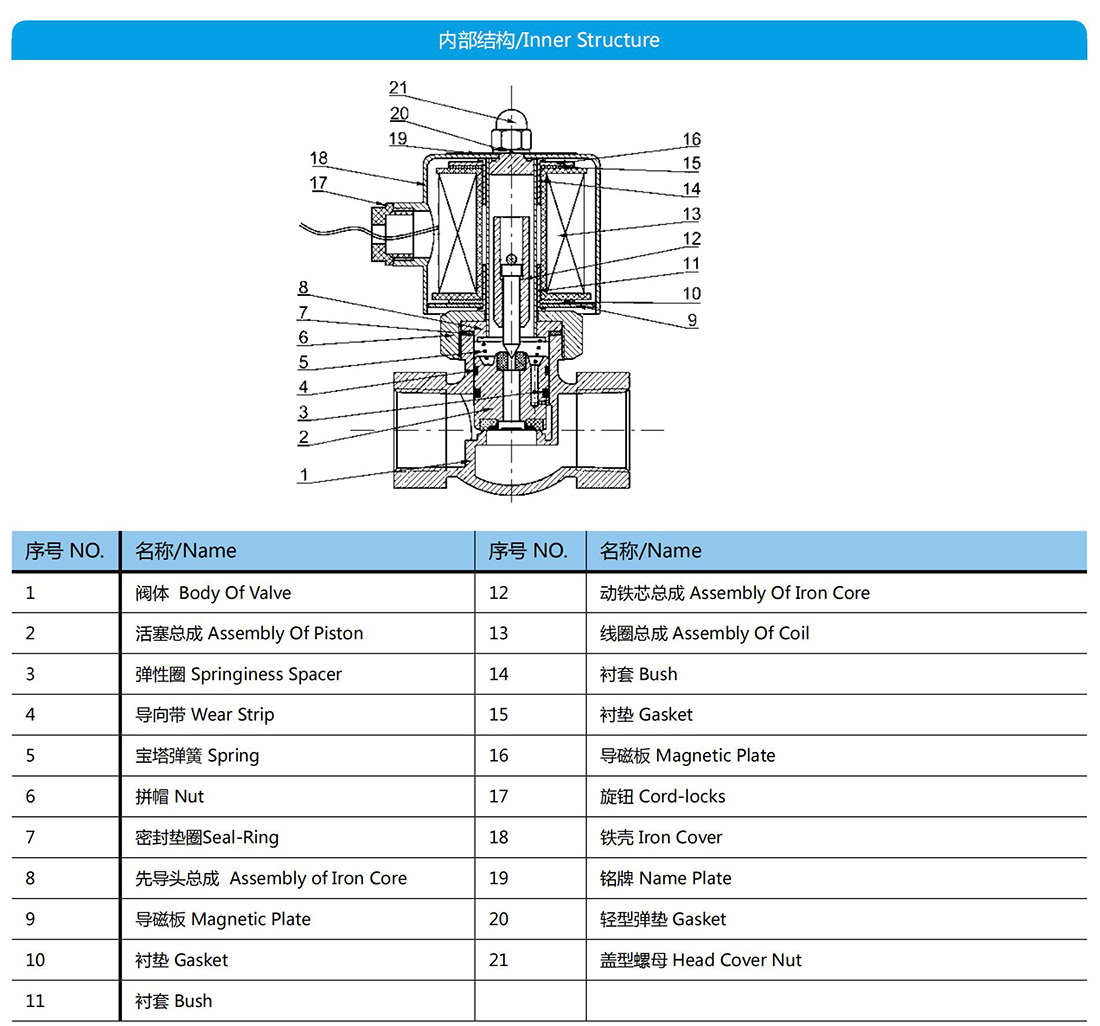Select the 弹性圈 Springiness Spacer cell
The image size is (1100, 1026).
pyautogui.click(x=298, y=674)
